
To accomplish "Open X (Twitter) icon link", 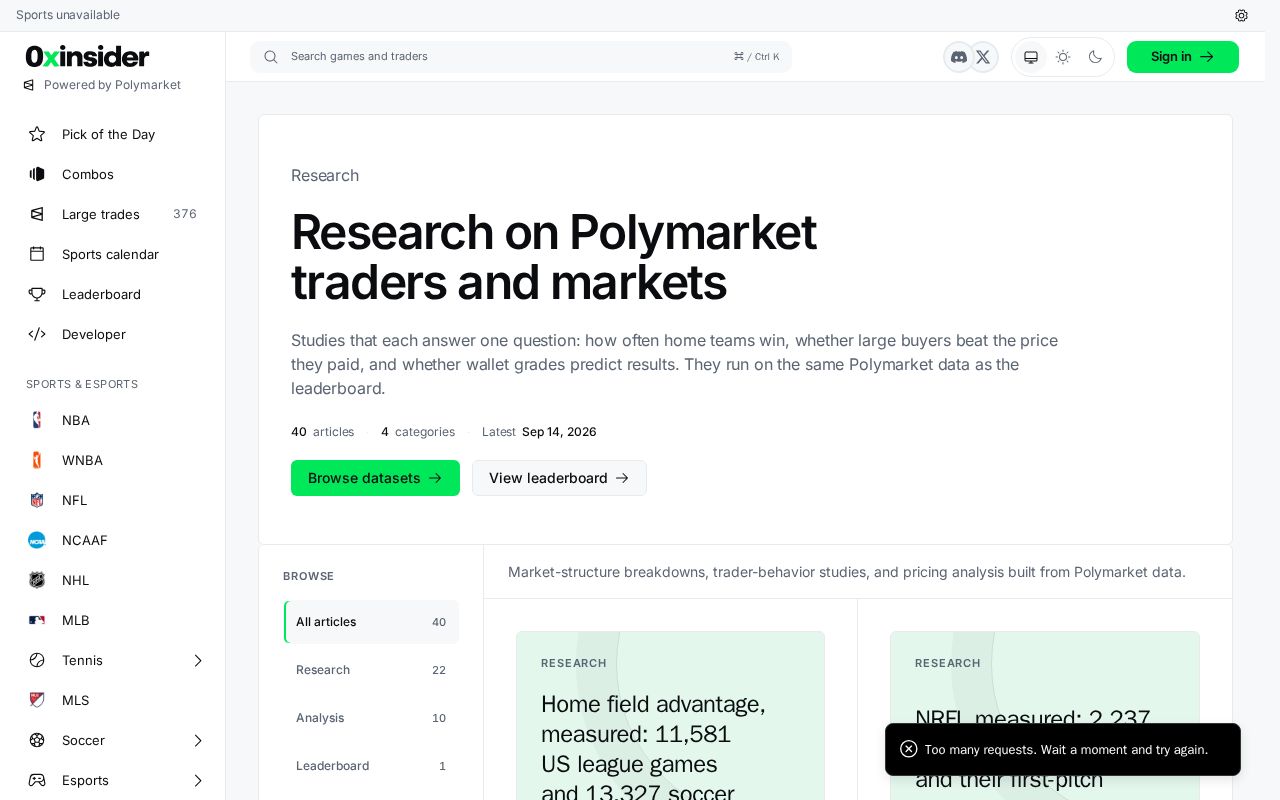I will point(983,57).
